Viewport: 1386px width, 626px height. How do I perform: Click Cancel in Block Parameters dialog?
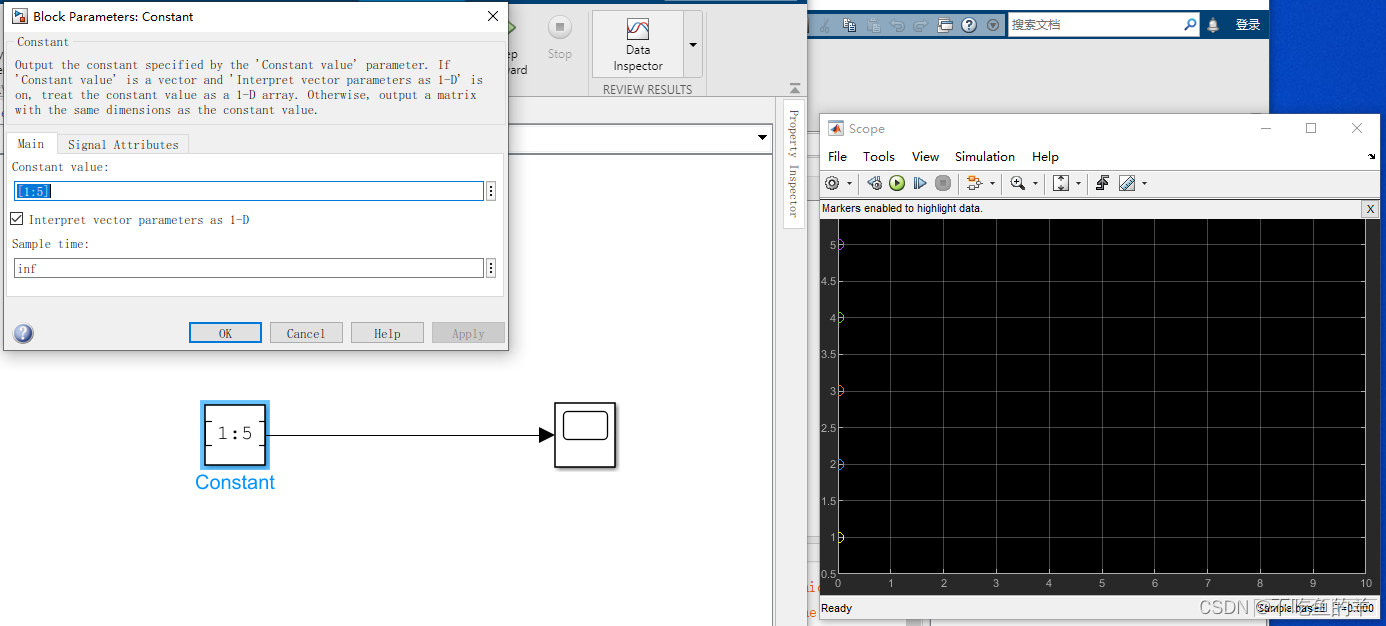click(x=306, y=333)
